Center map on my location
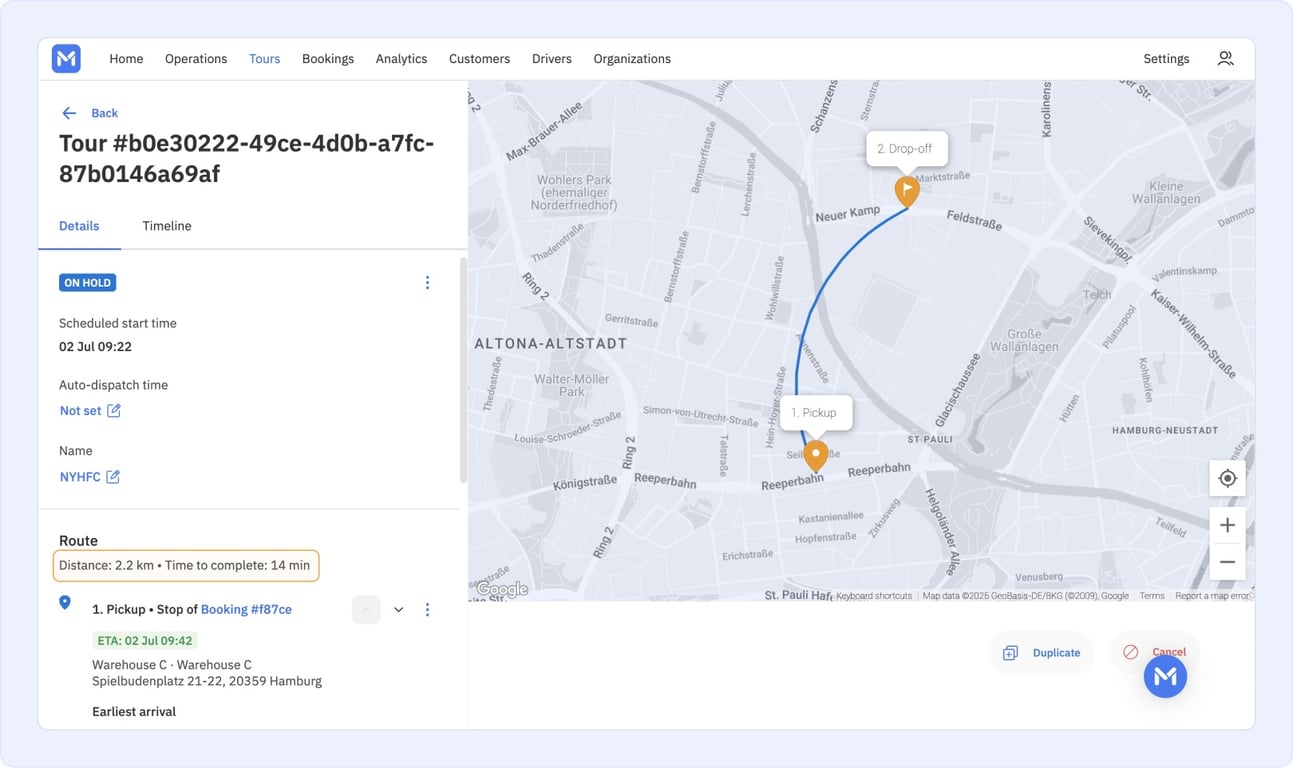1293x768 pixels. [x=1227, y=479]
